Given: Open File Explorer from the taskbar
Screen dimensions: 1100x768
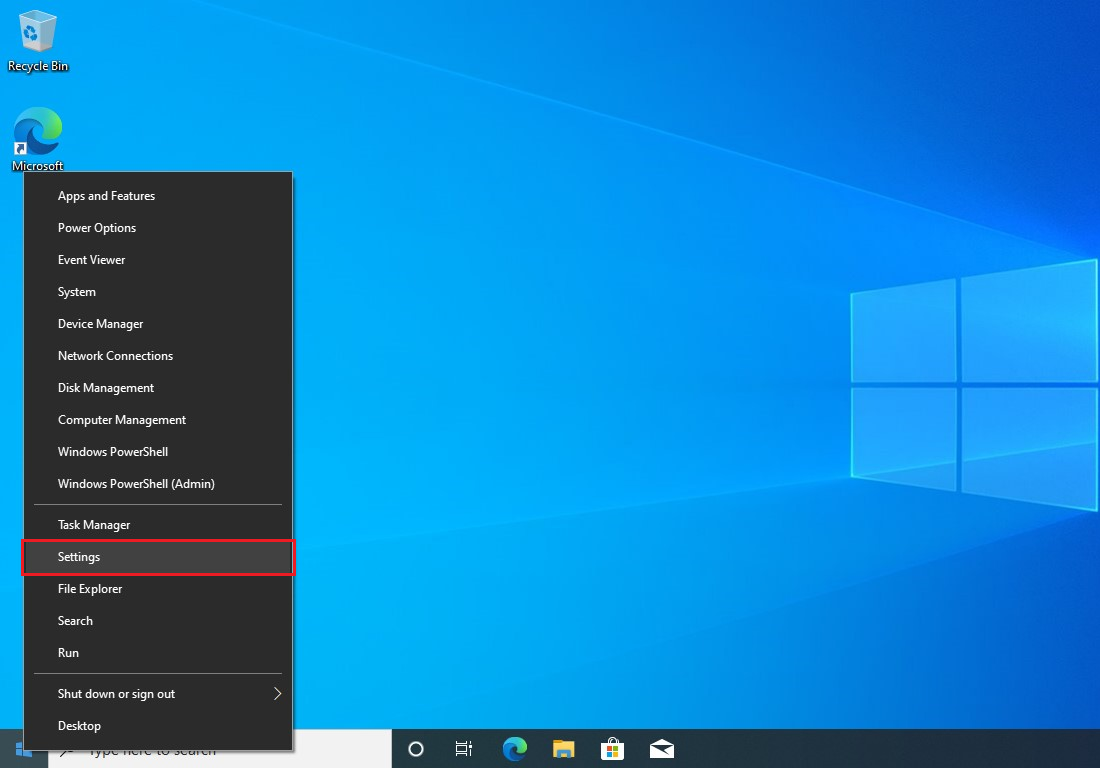Looking at the screenshot, I should pyautogui.click(x=563, y=749).
